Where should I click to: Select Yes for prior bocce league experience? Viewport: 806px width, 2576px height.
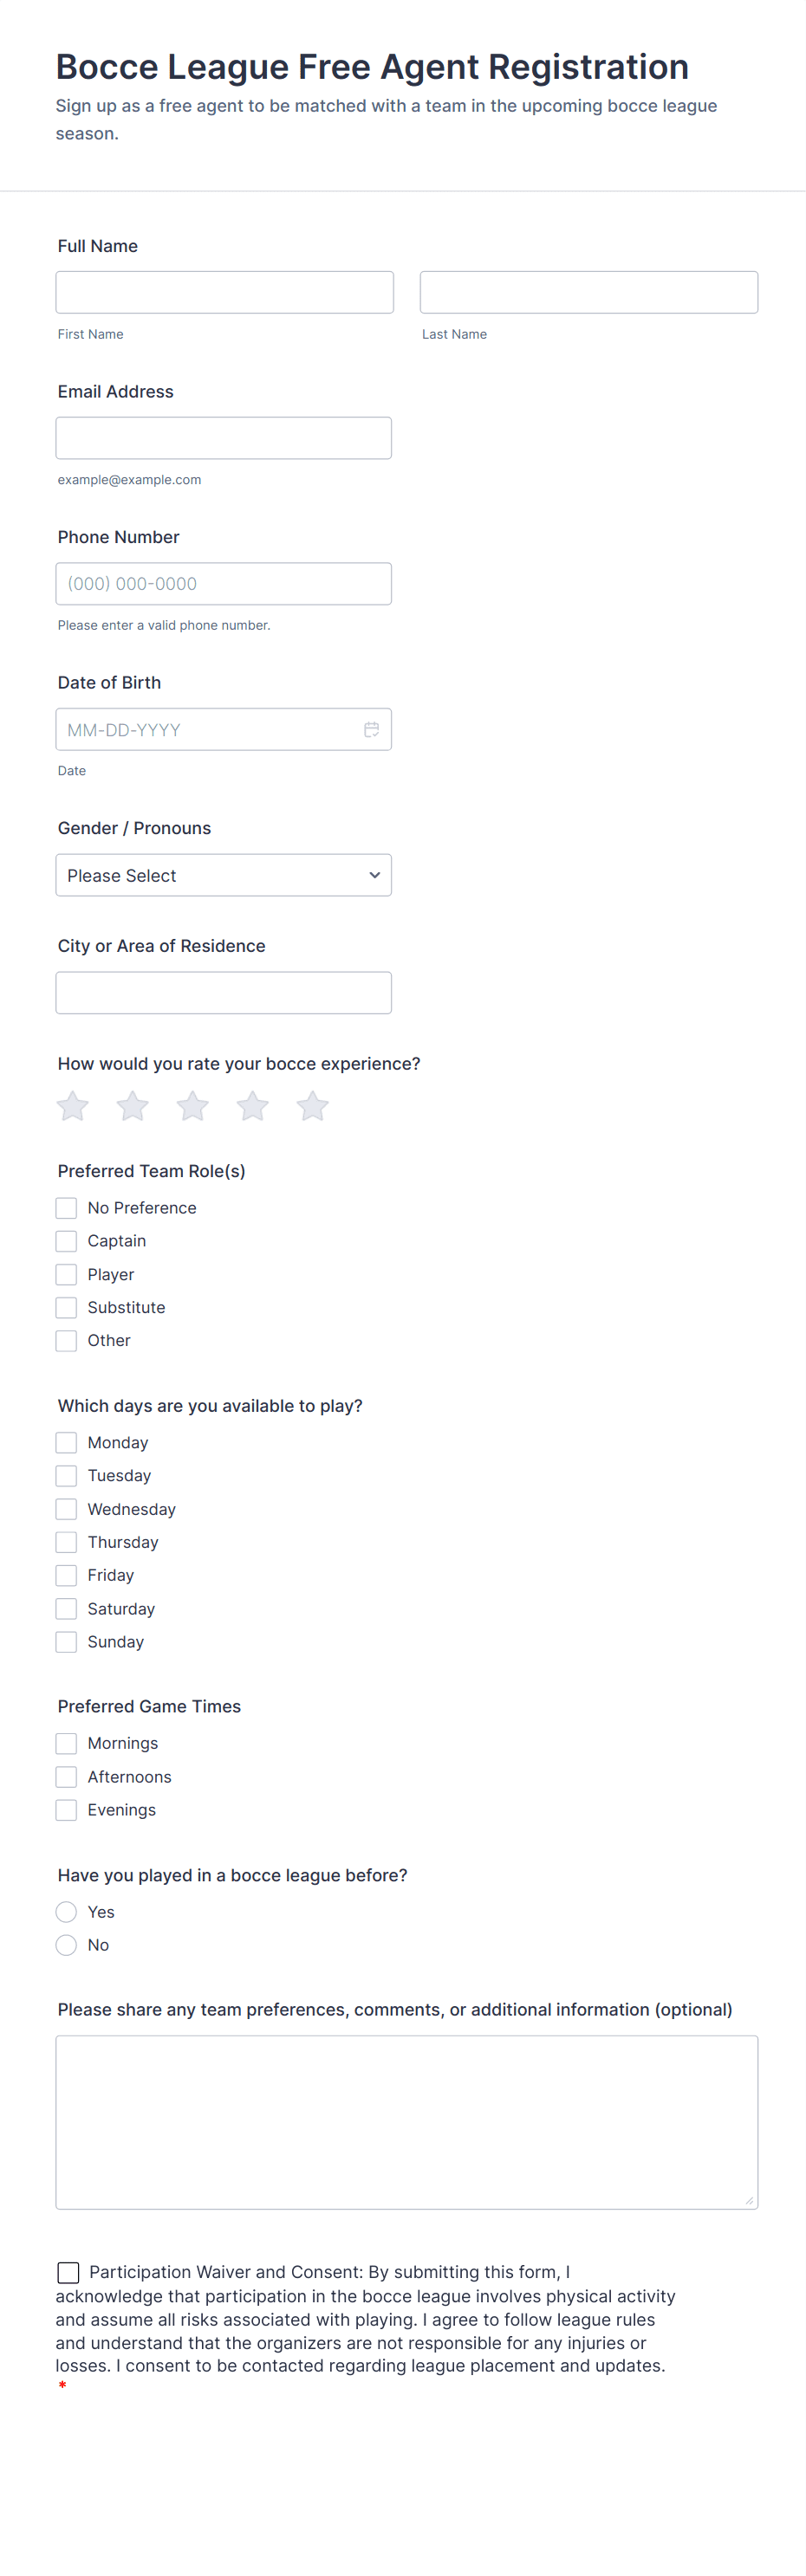click(x=66, y=1911)
